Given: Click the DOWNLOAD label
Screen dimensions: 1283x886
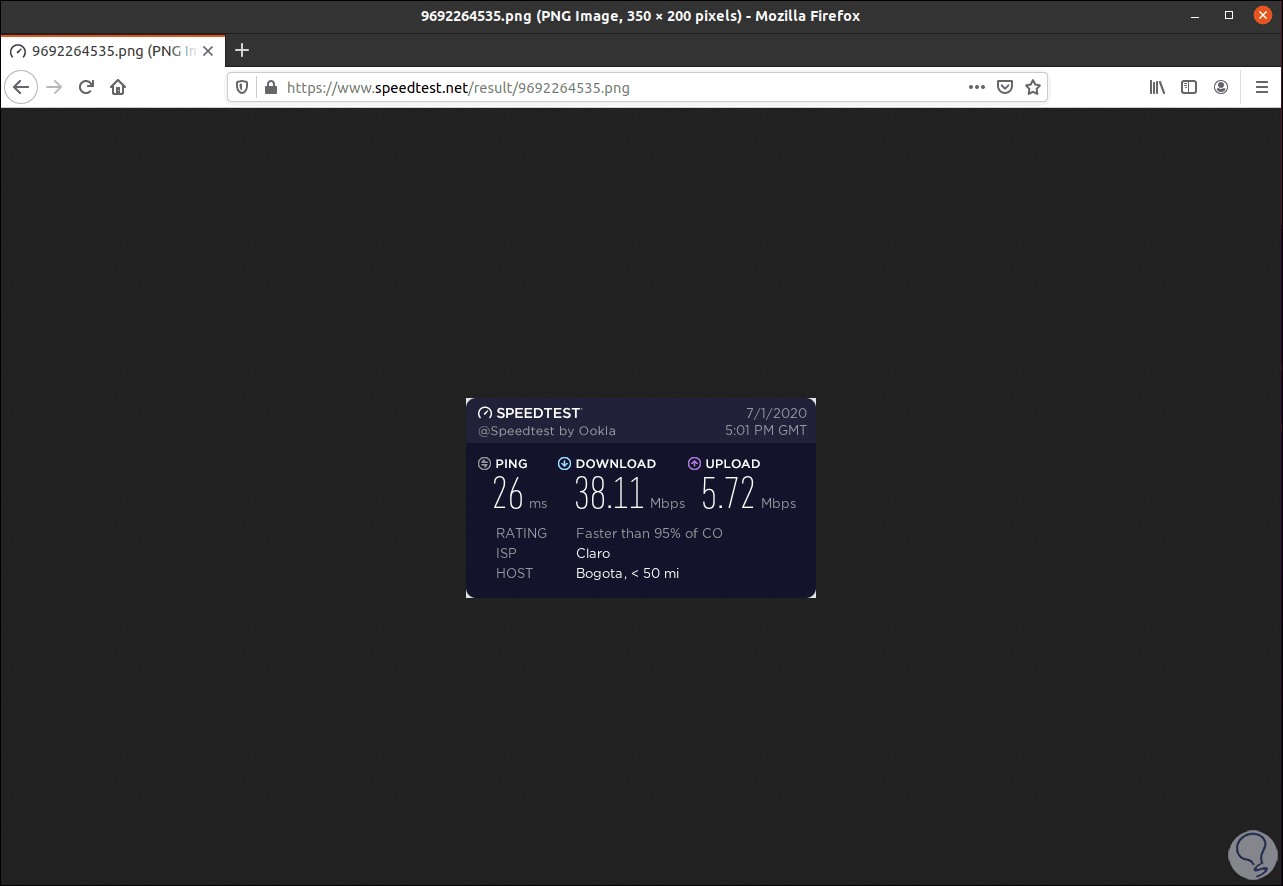Looking at the screenshot, I should tap(616, 464).
